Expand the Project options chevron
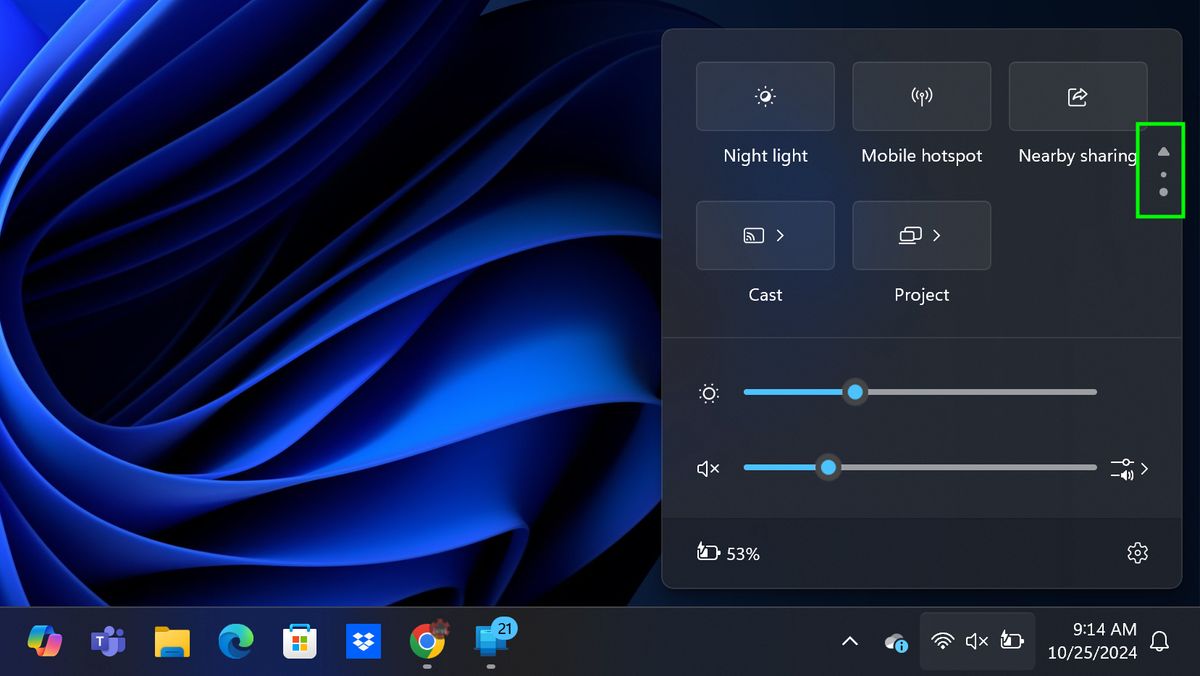 click(x=937, y=235)
